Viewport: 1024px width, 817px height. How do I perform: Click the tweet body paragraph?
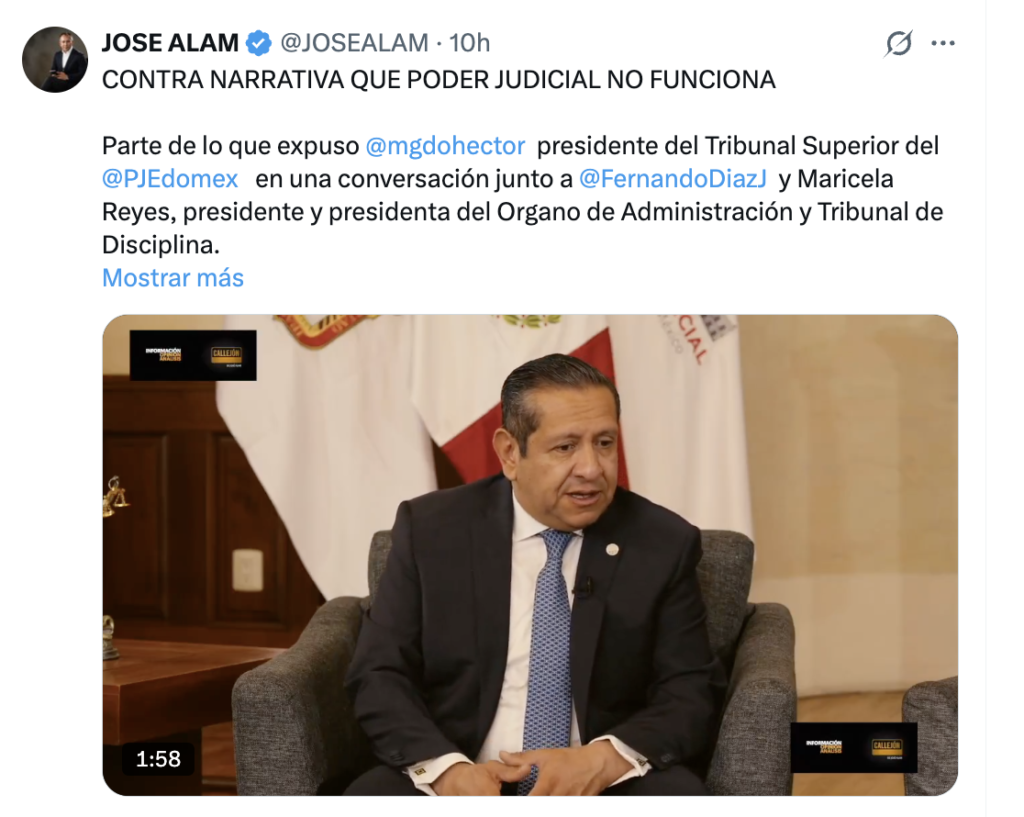pos(522,195)
